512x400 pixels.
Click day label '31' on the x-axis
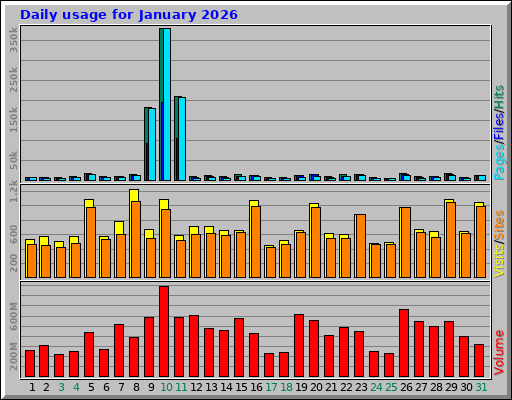click(x=481, y=387)
